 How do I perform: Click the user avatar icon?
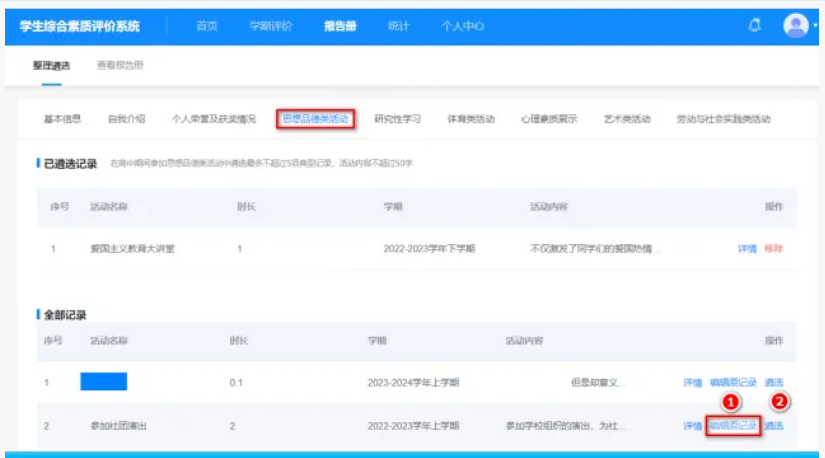coord(794,25)
